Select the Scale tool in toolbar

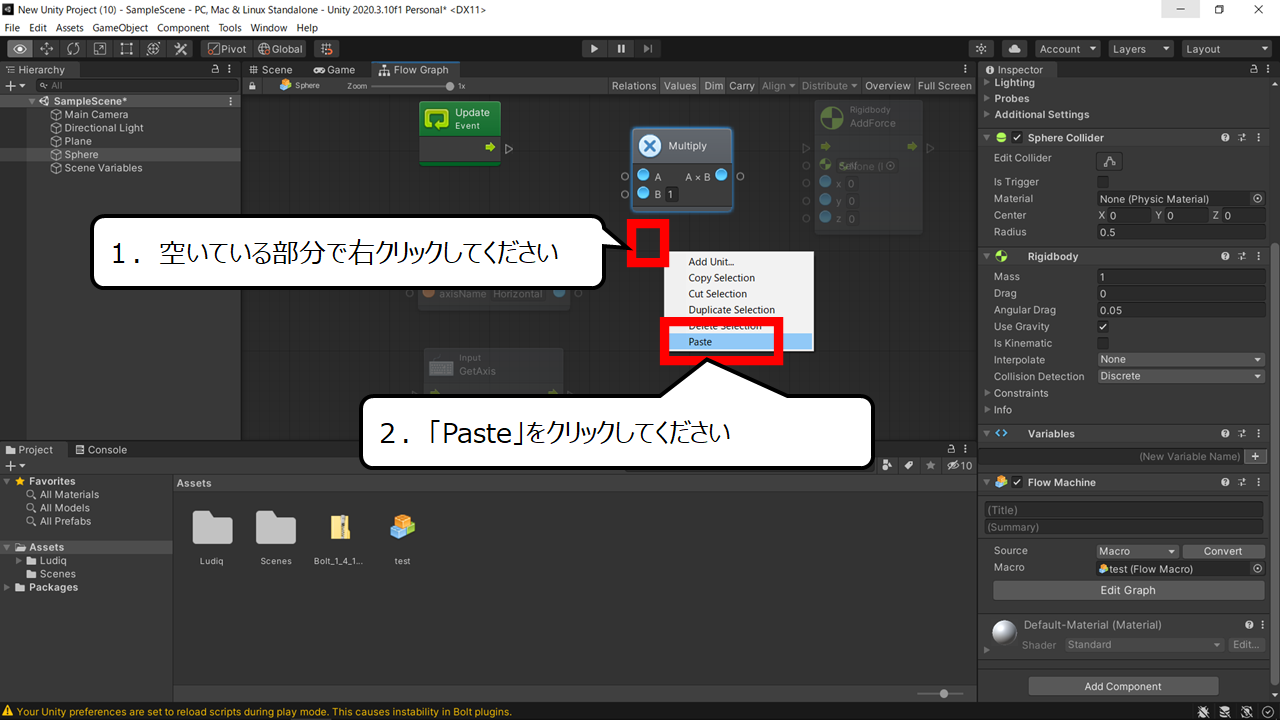tap(100, 49)
